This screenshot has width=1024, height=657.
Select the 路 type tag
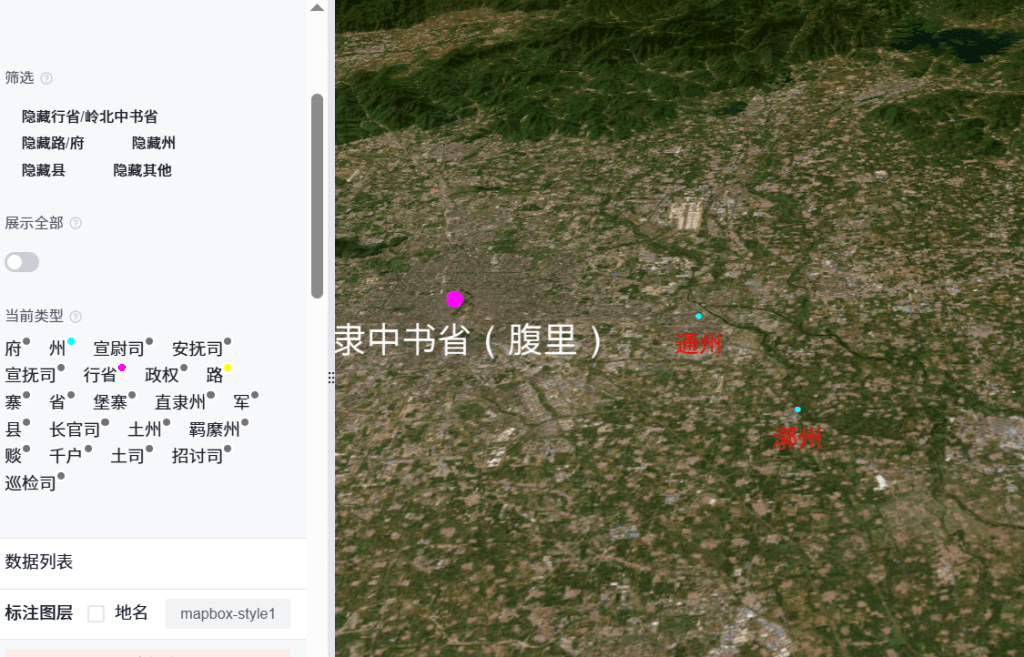tap(215, 375)
